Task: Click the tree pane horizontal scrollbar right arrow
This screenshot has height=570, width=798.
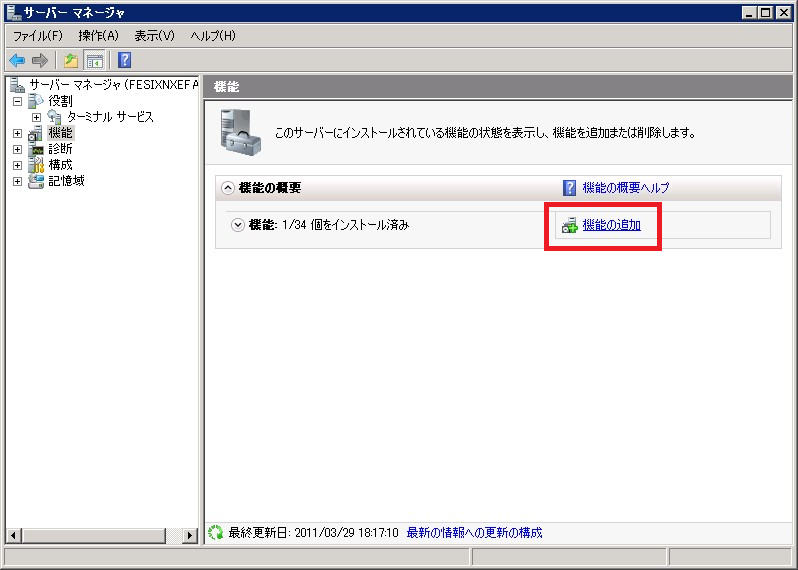Action: [x=191, y=536]
